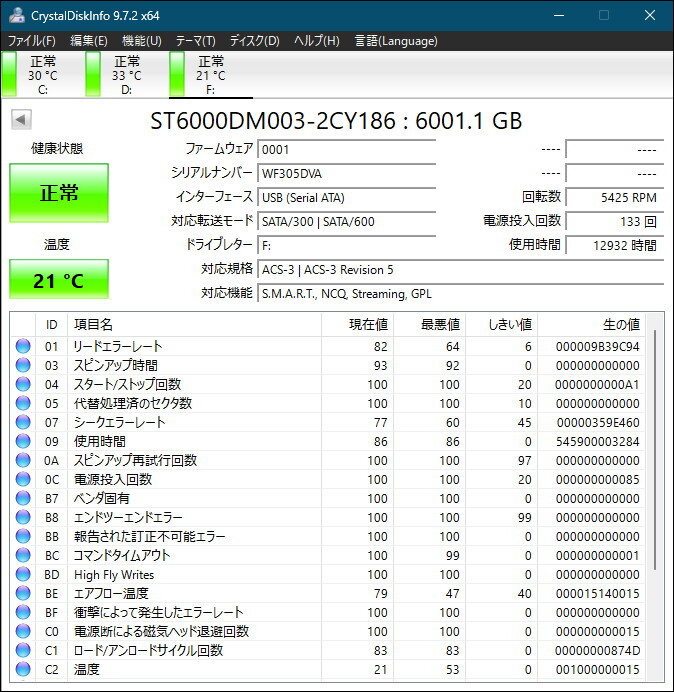
Task: Click status orb for row BE エアフロー温度
Action: [23, 593]
